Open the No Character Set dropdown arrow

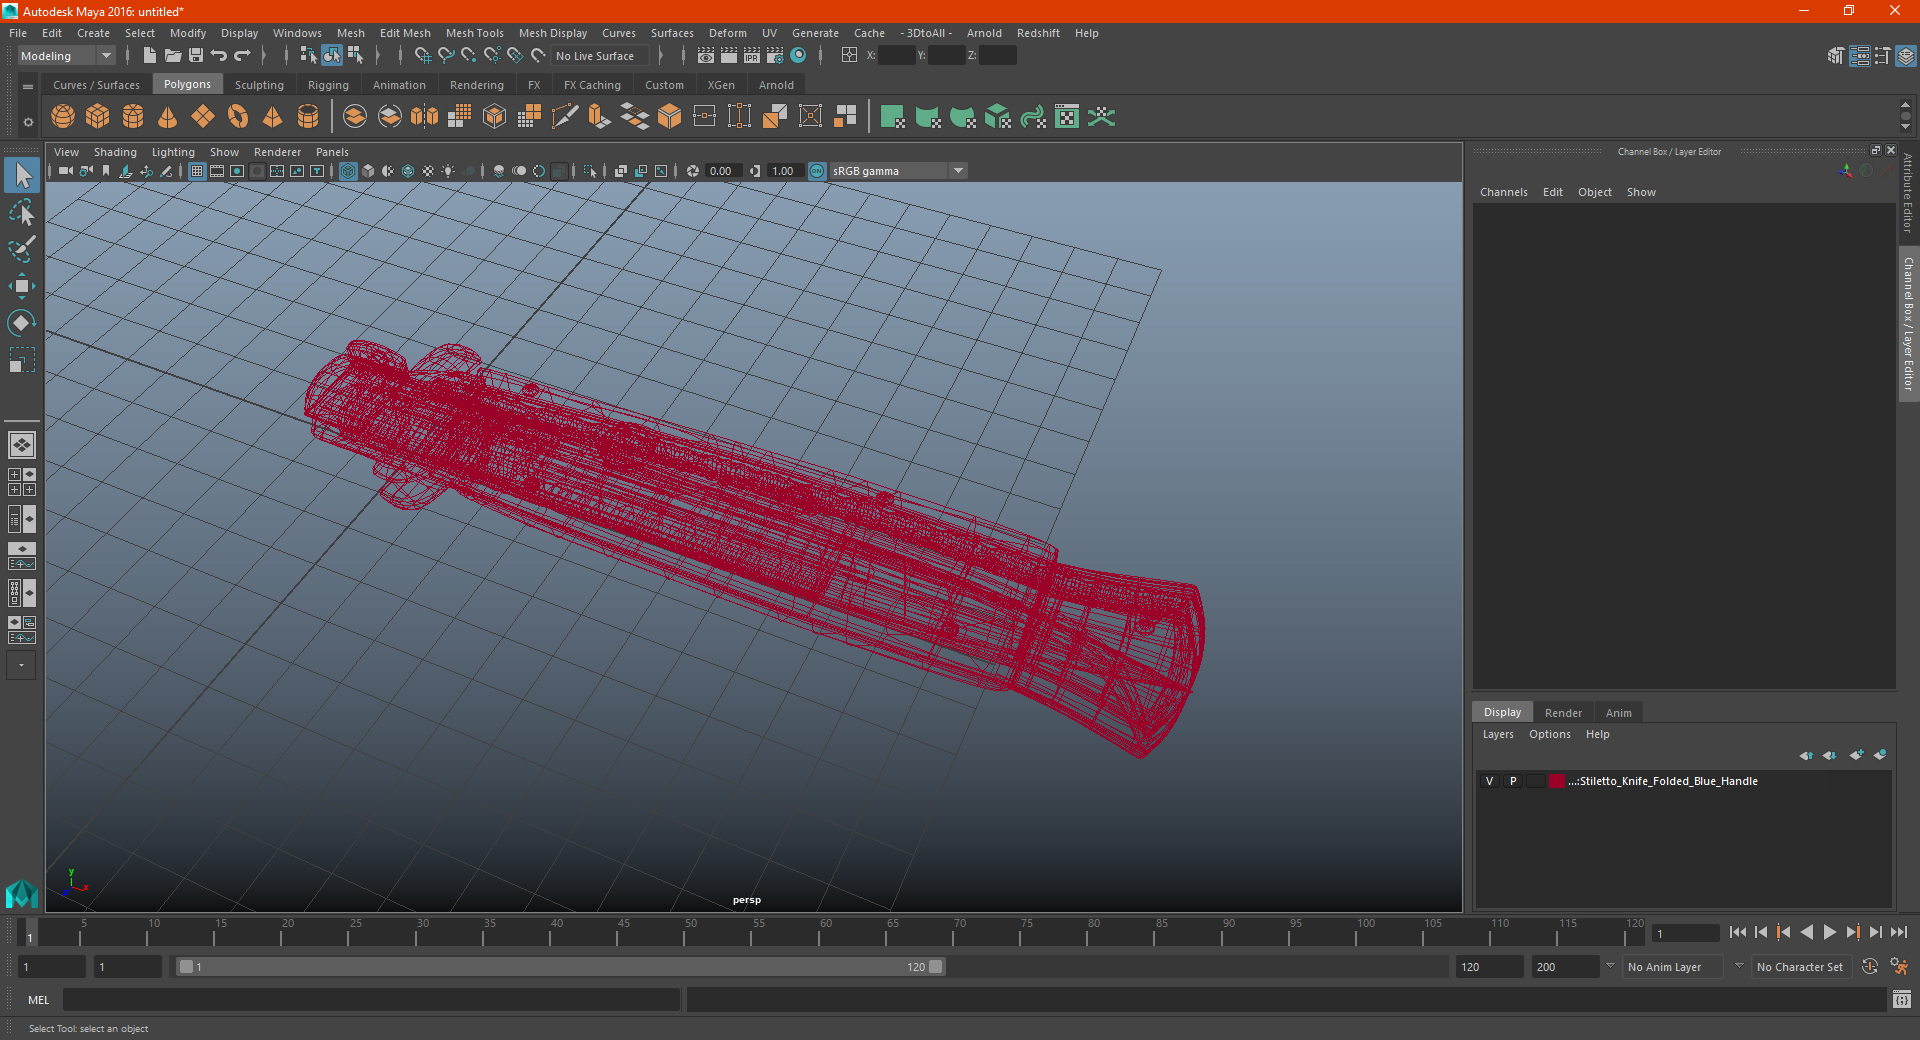1739,966
